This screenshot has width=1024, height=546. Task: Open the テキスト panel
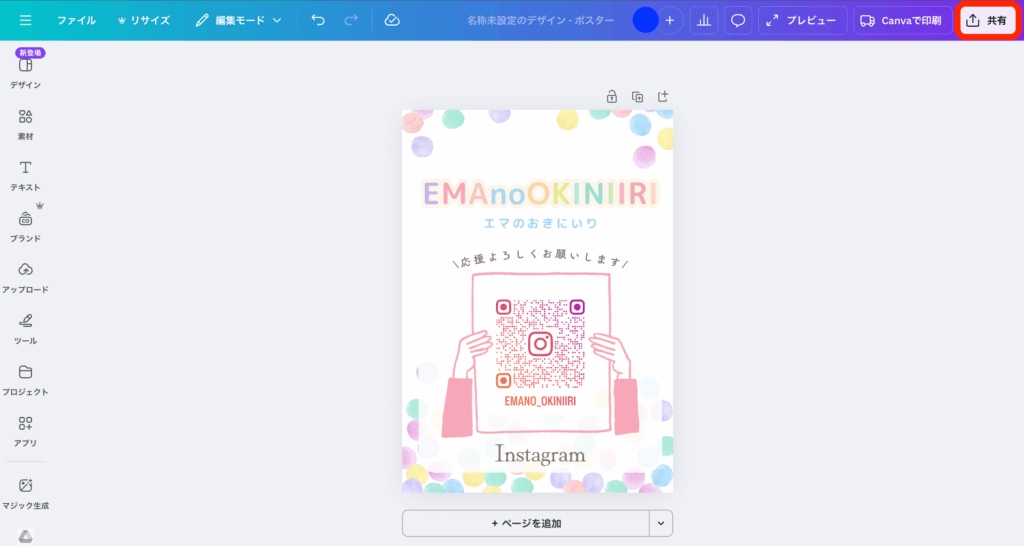pos(25,175)
